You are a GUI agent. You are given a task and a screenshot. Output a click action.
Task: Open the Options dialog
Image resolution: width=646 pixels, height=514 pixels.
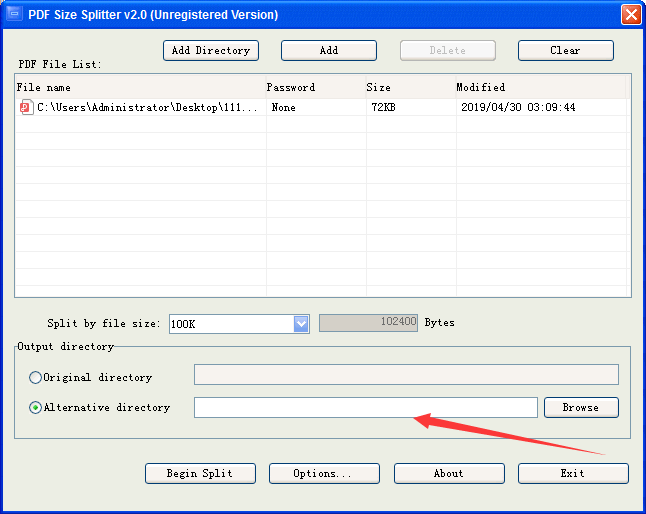pos(324,473)
